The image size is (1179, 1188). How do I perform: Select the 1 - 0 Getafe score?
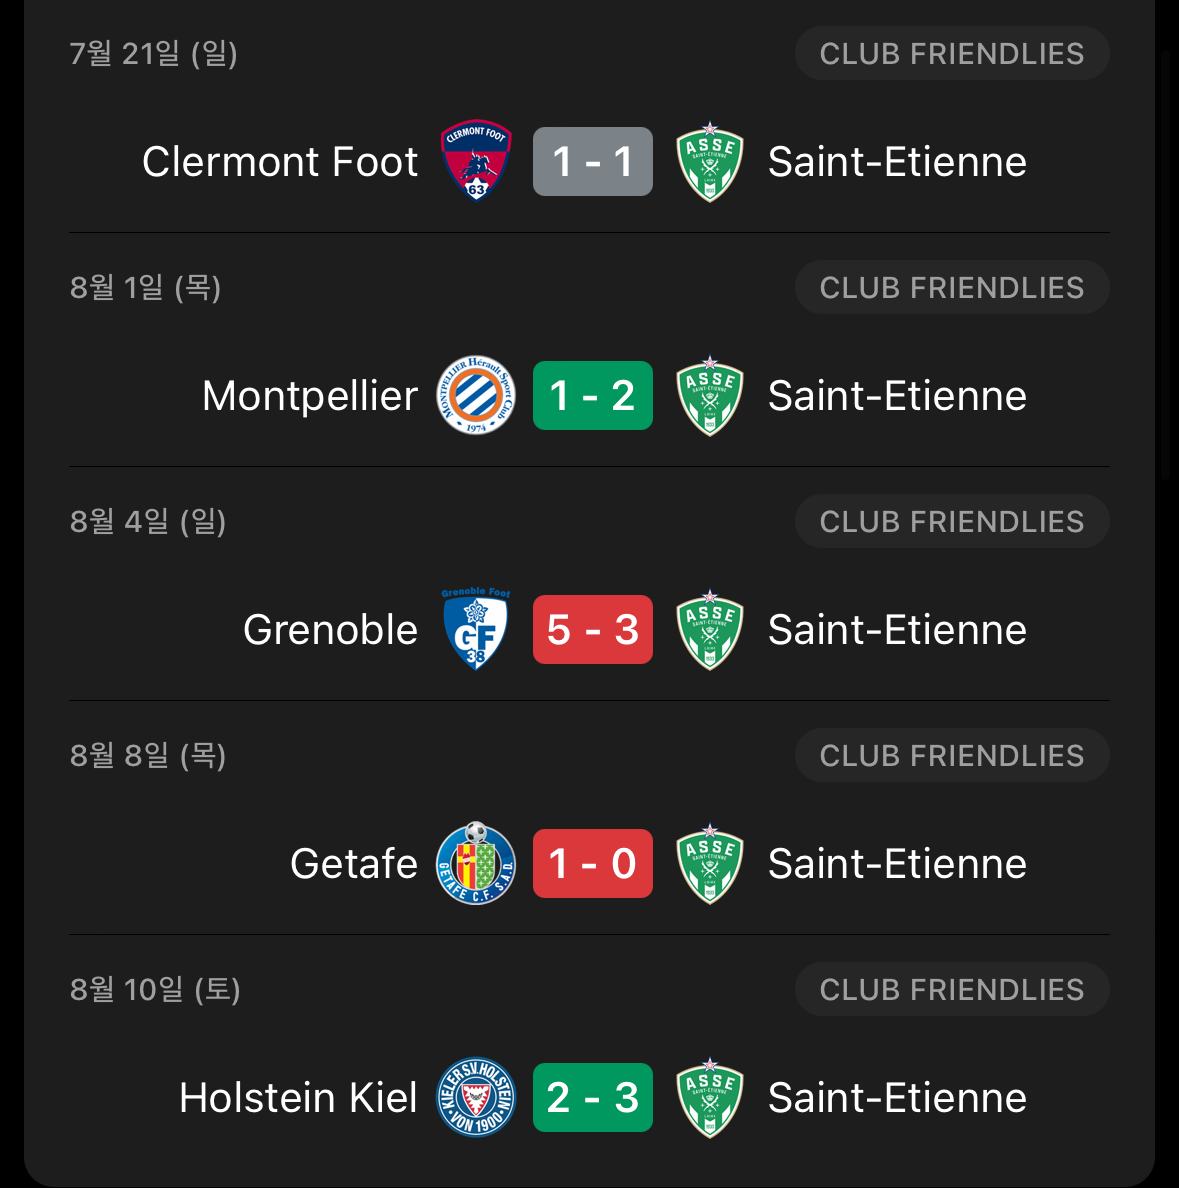[593, 864]
